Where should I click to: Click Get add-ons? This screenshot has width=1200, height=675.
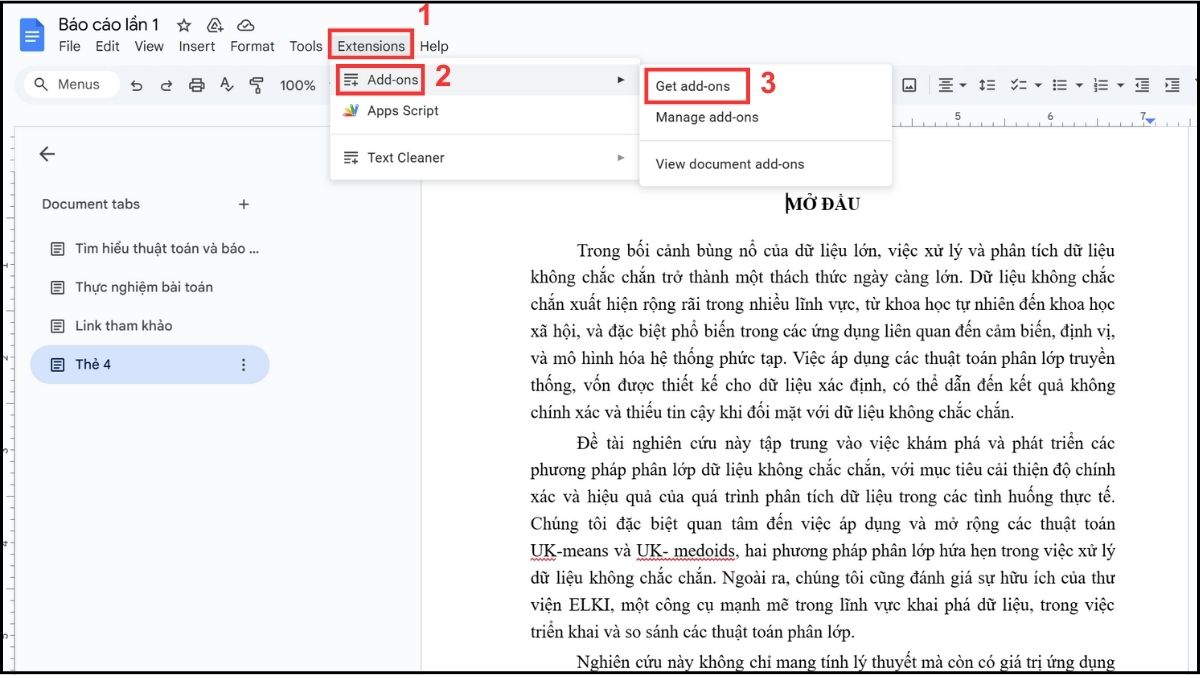click(696, 86)
